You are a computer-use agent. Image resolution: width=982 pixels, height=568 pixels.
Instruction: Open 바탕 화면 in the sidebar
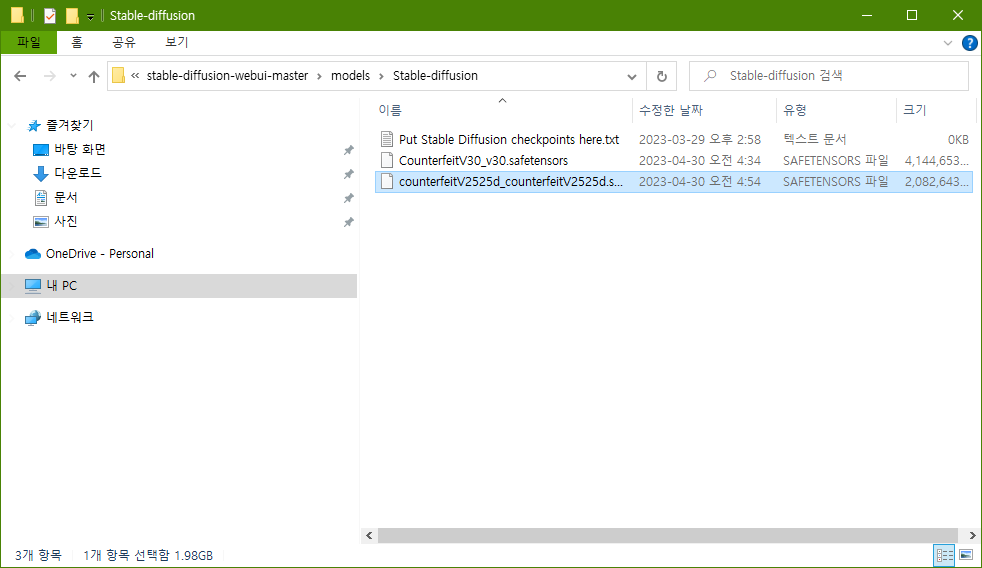(x=80, y=150)
